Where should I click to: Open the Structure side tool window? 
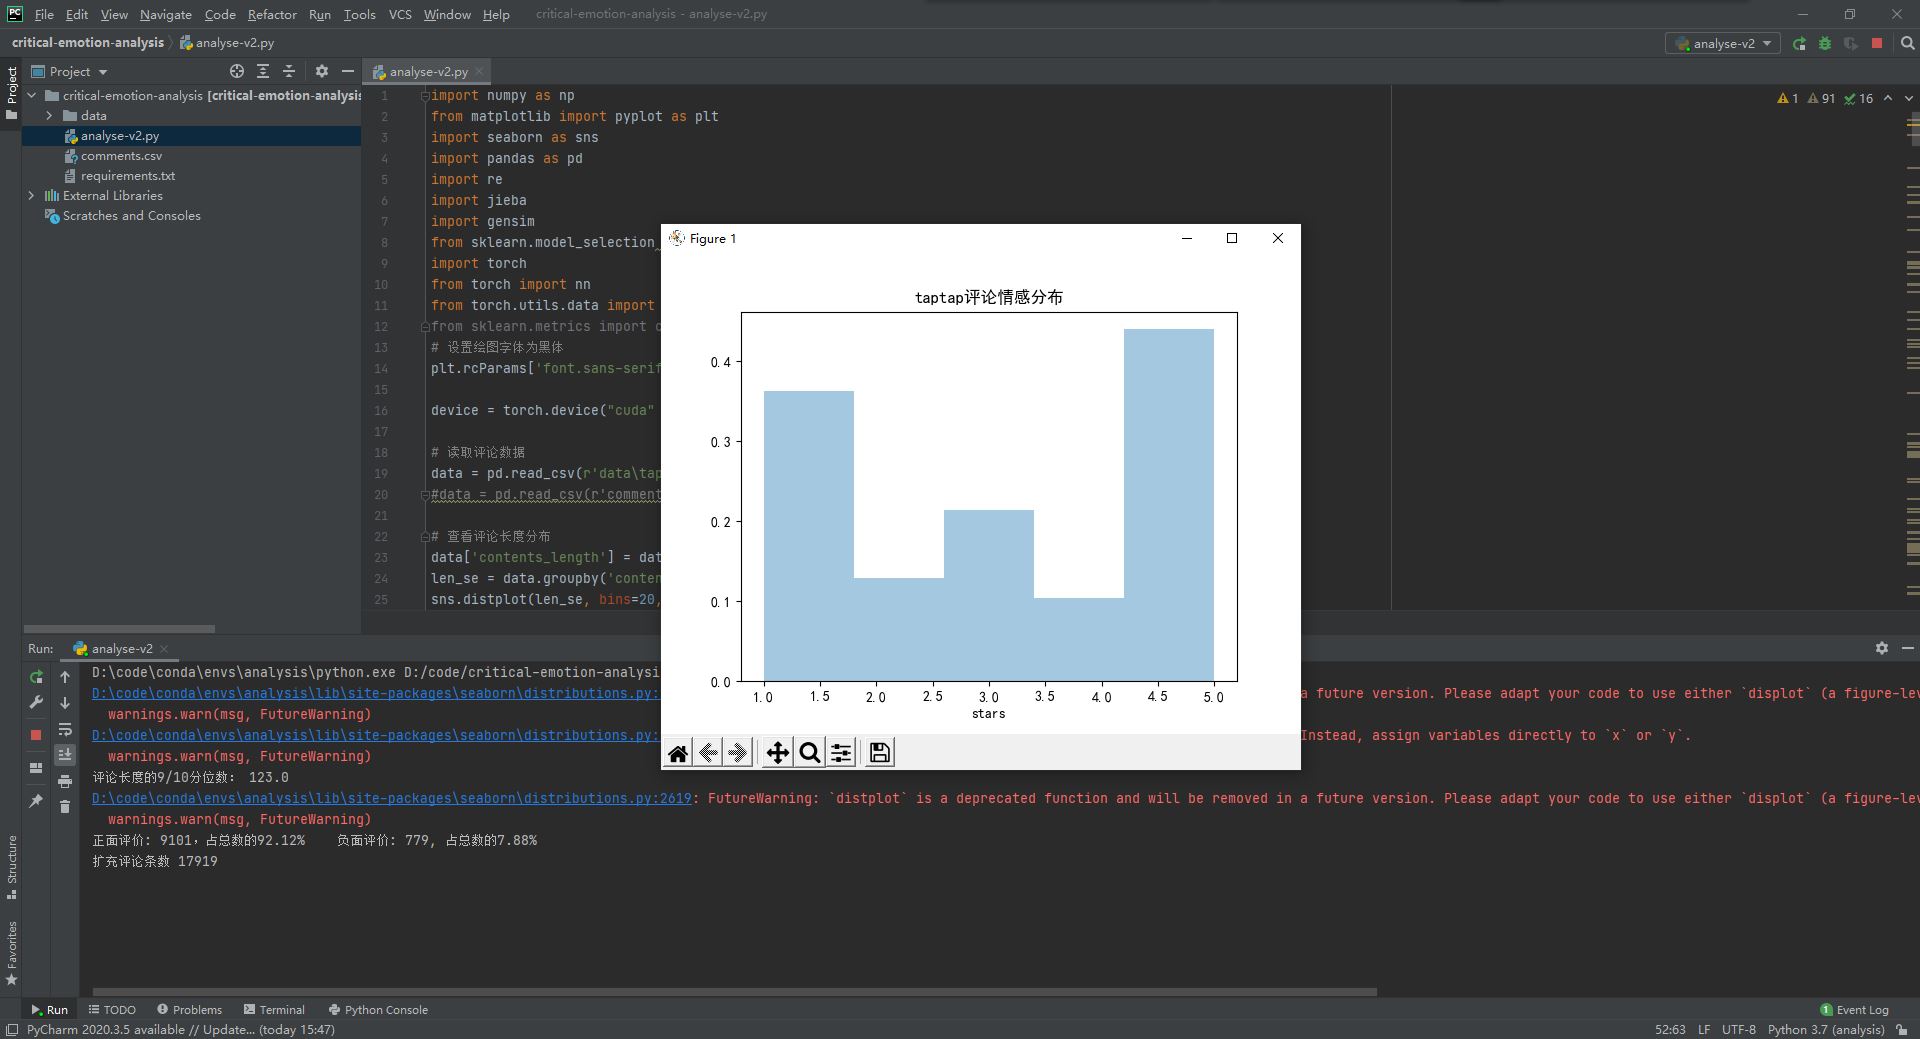(12, 866)
